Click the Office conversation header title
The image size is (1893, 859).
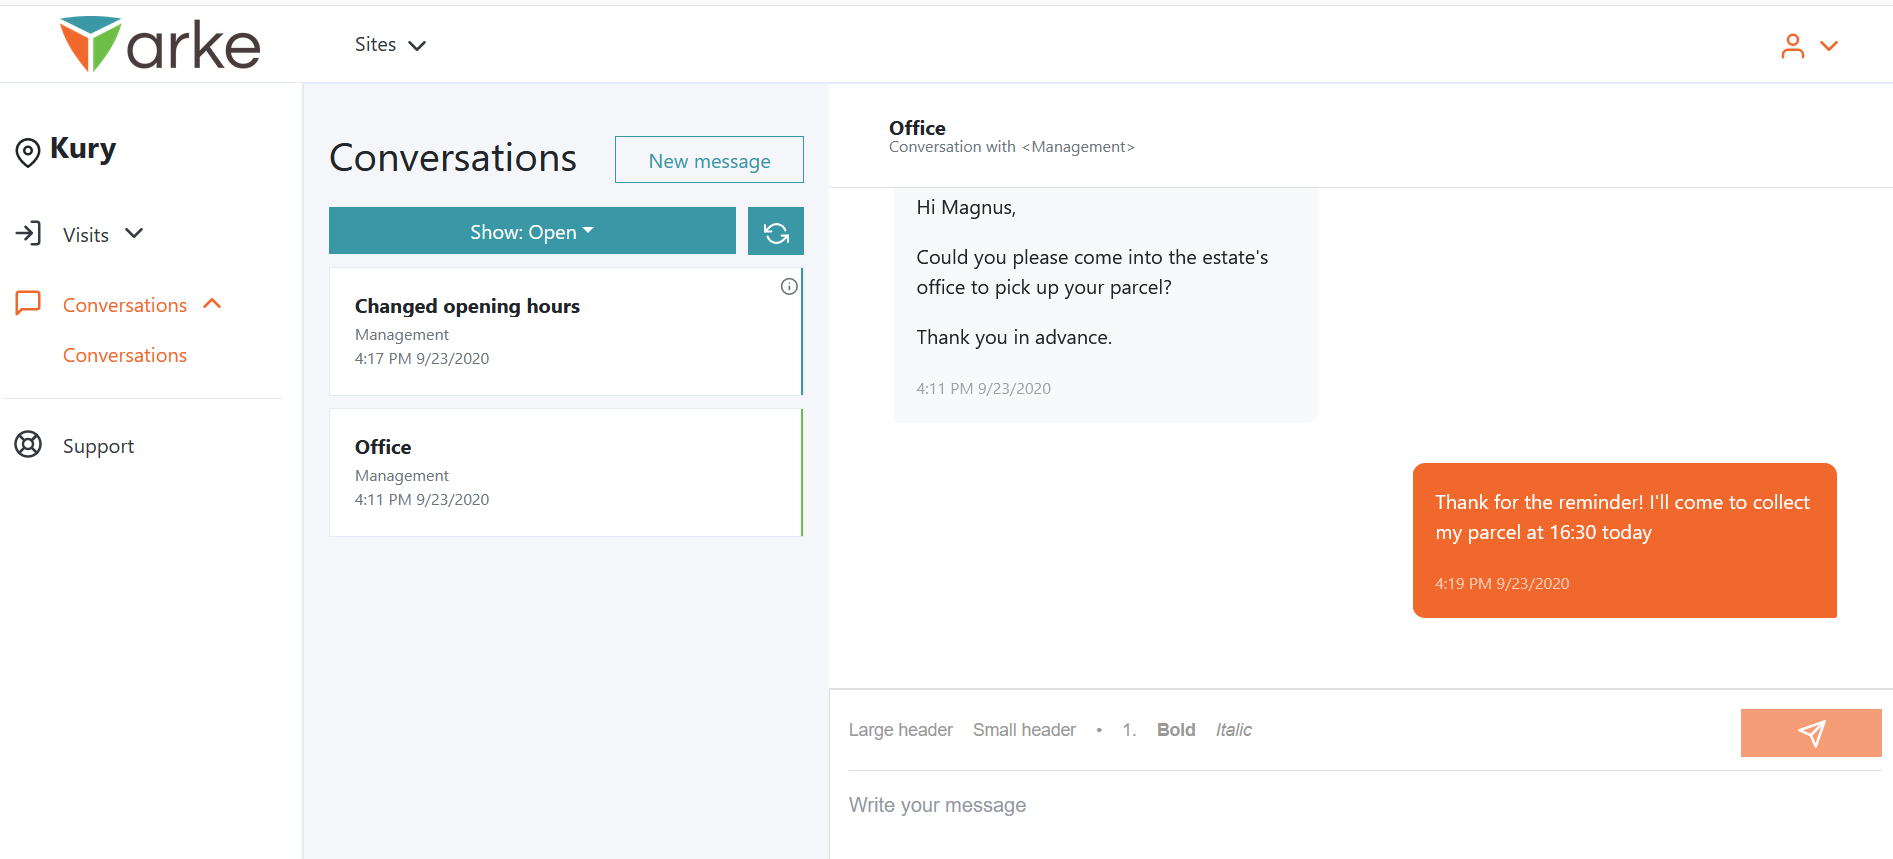tap(917, 128)
